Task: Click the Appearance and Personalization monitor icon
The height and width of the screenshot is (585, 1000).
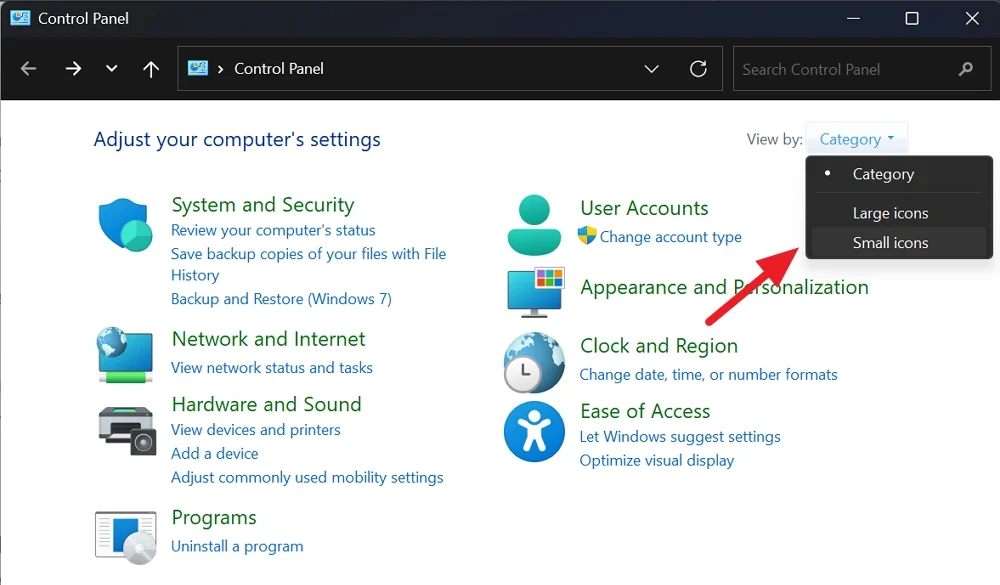Action: point(536,291)
